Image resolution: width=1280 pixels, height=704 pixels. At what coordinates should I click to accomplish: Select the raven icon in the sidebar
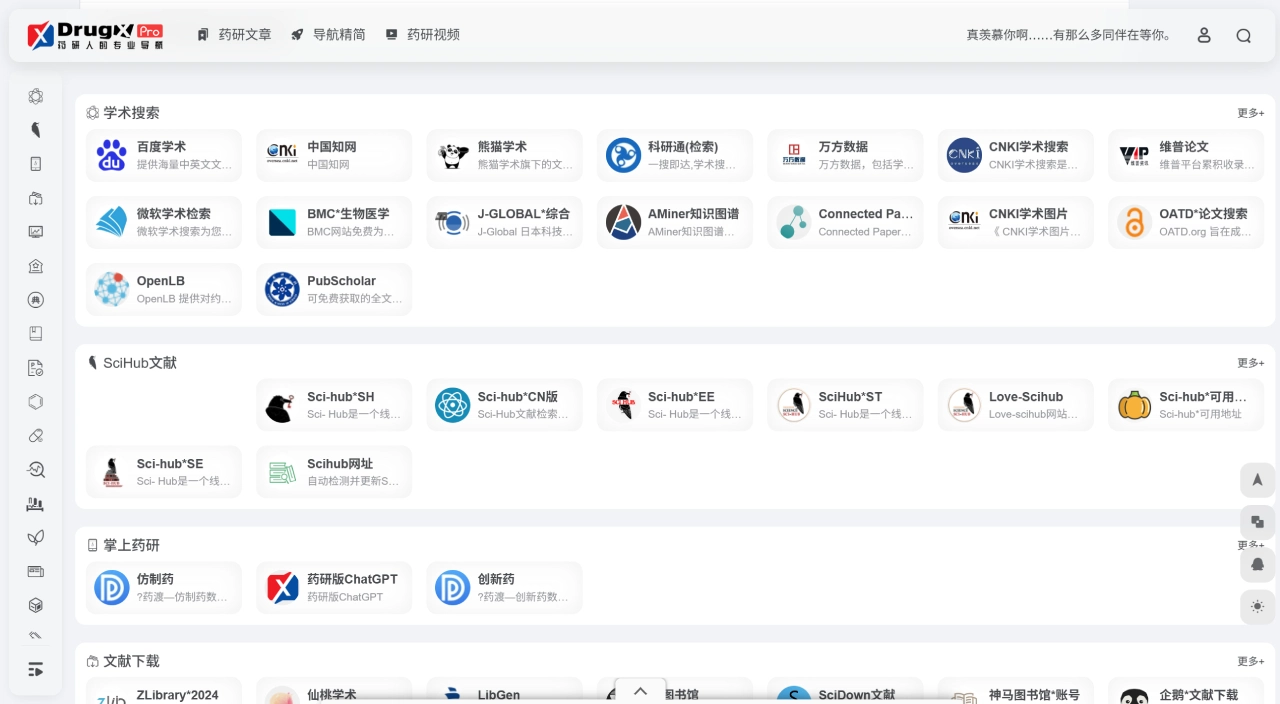point(36,130)
